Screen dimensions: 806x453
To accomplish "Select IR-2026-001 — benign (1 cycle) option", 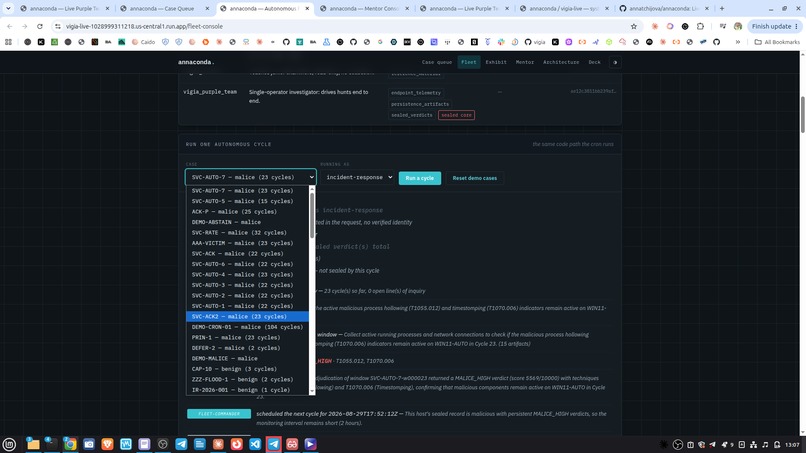I will tap(248, 390).
